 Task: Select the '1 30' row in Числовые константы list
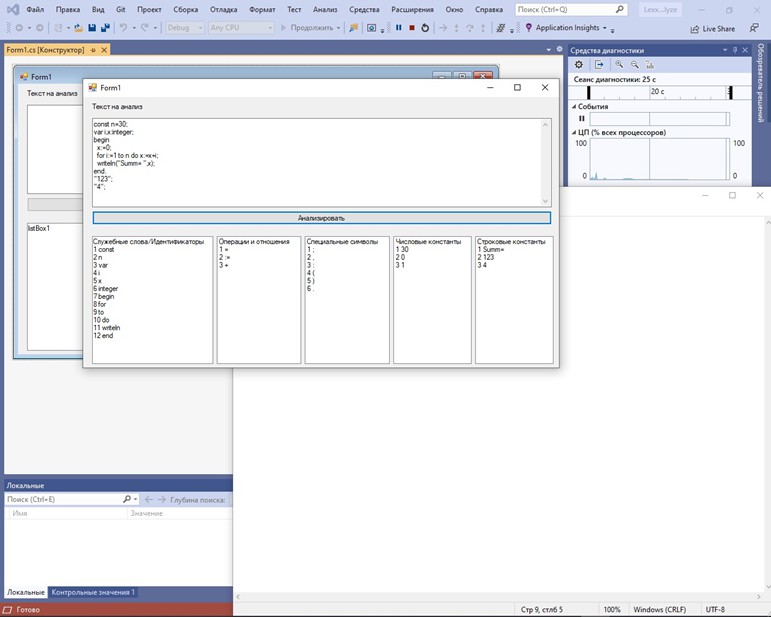(432, 249)
